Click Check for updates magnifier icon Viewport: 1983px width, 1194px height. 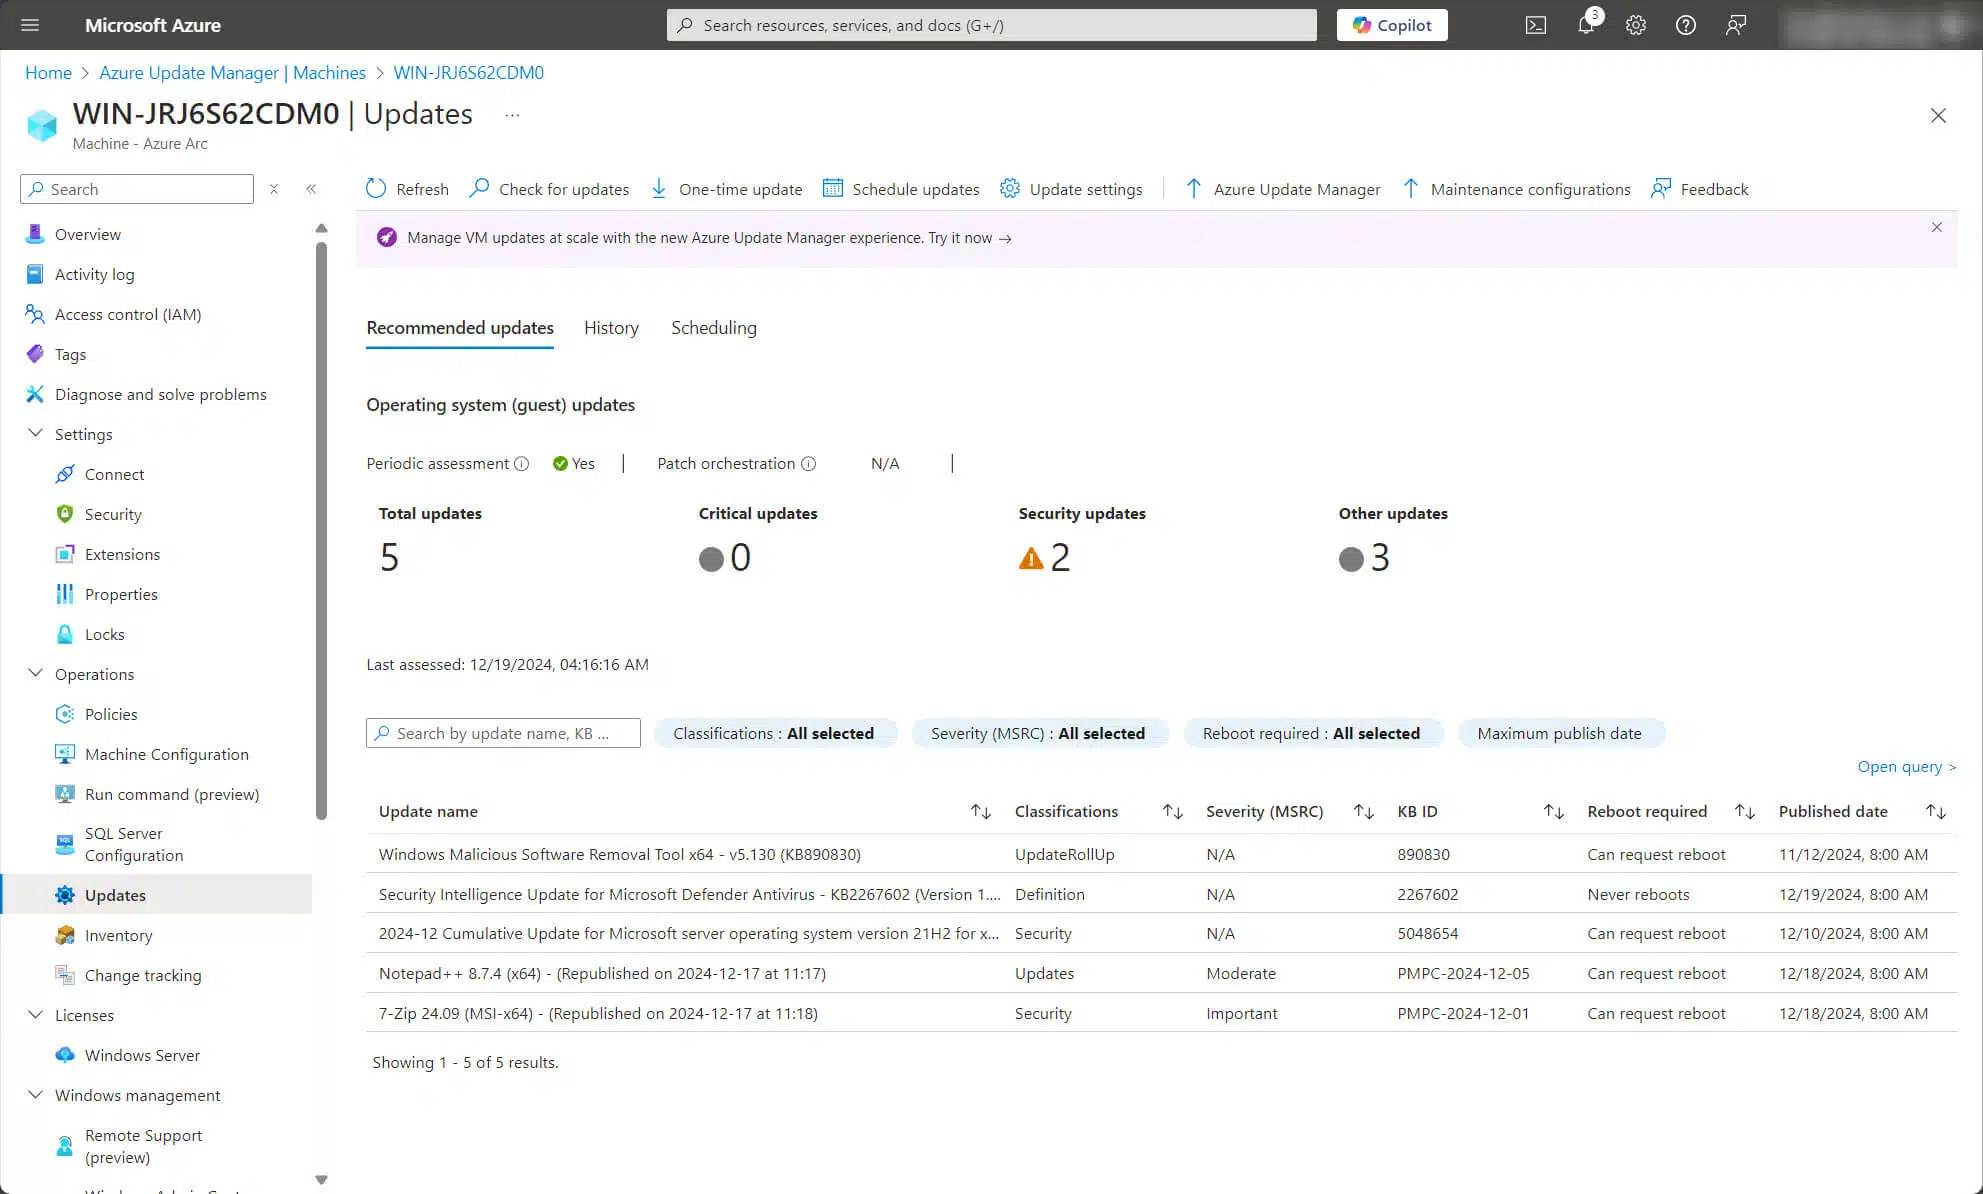click(480, 188)
